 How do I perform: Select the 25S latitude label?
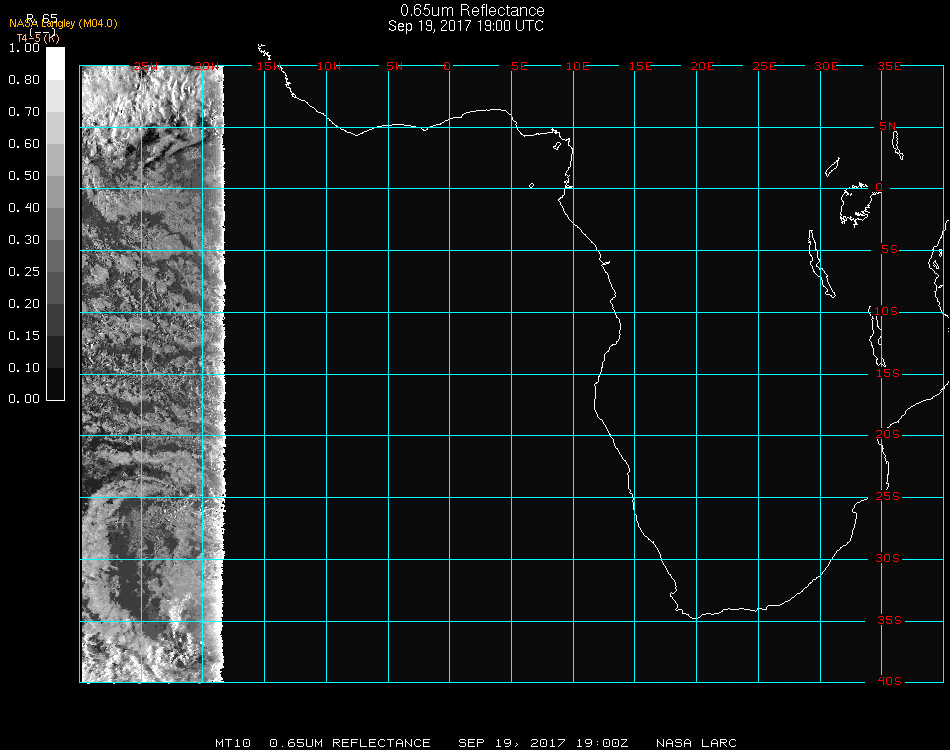(x=888, y=497)
